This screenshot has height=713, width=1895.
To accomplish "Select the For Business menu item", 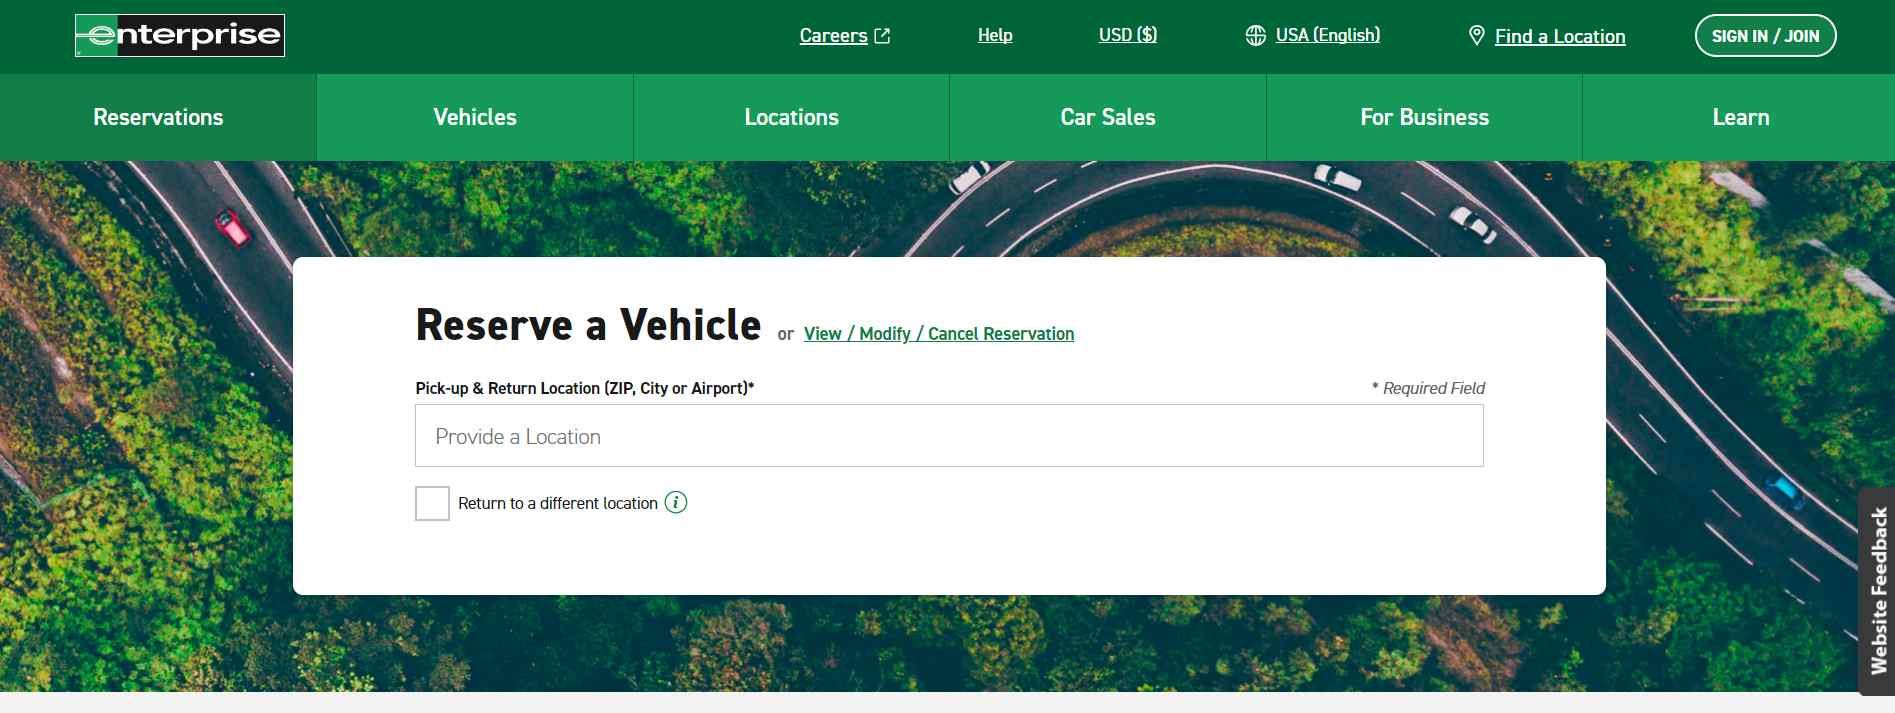I will pyautogui.click(x=1424, y=117).
